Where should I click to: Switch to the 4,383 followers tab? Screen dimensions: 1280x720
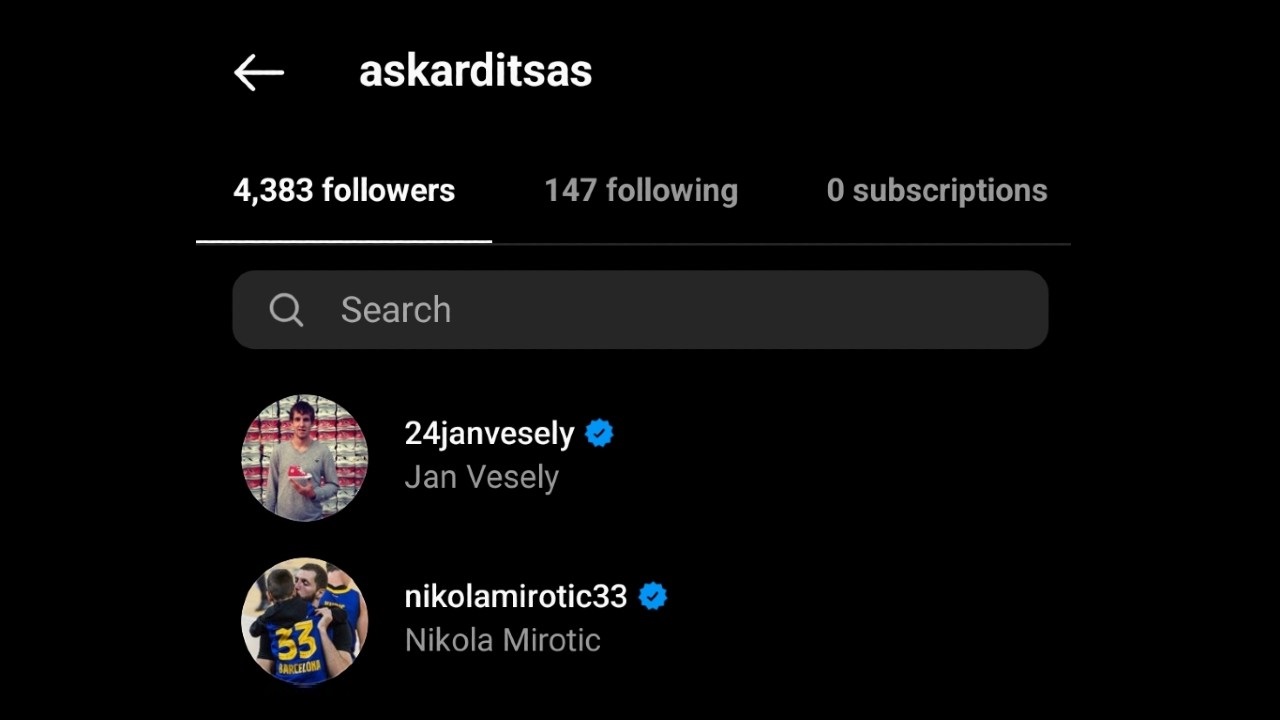(x=344, y=191)
